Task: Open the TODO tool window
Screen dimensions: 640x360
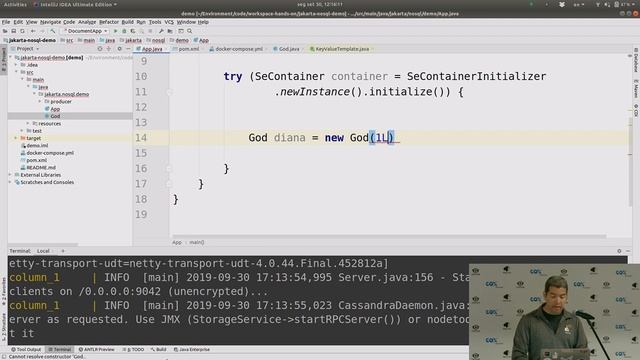Action: [133, 350]
